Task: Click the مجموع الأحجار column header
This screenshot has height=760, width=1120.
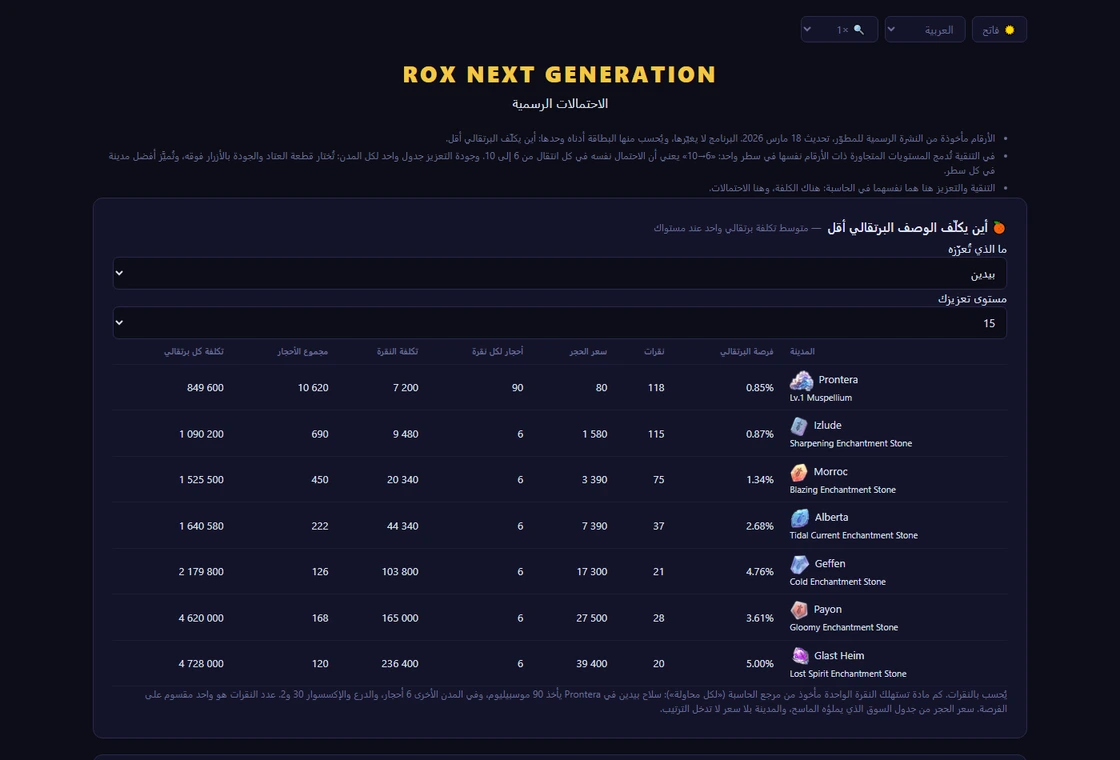Action: [x=303, y=351]
